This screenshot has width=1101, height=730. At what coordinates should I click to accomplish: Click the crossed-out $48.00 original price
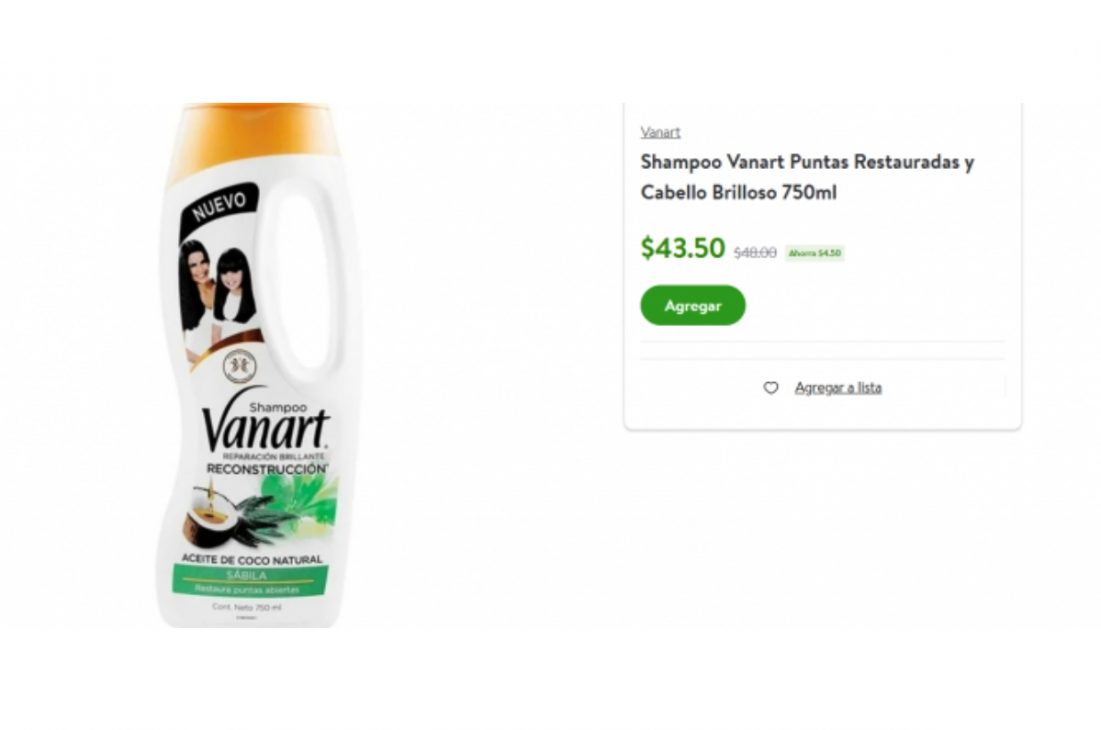coord(755,253)
